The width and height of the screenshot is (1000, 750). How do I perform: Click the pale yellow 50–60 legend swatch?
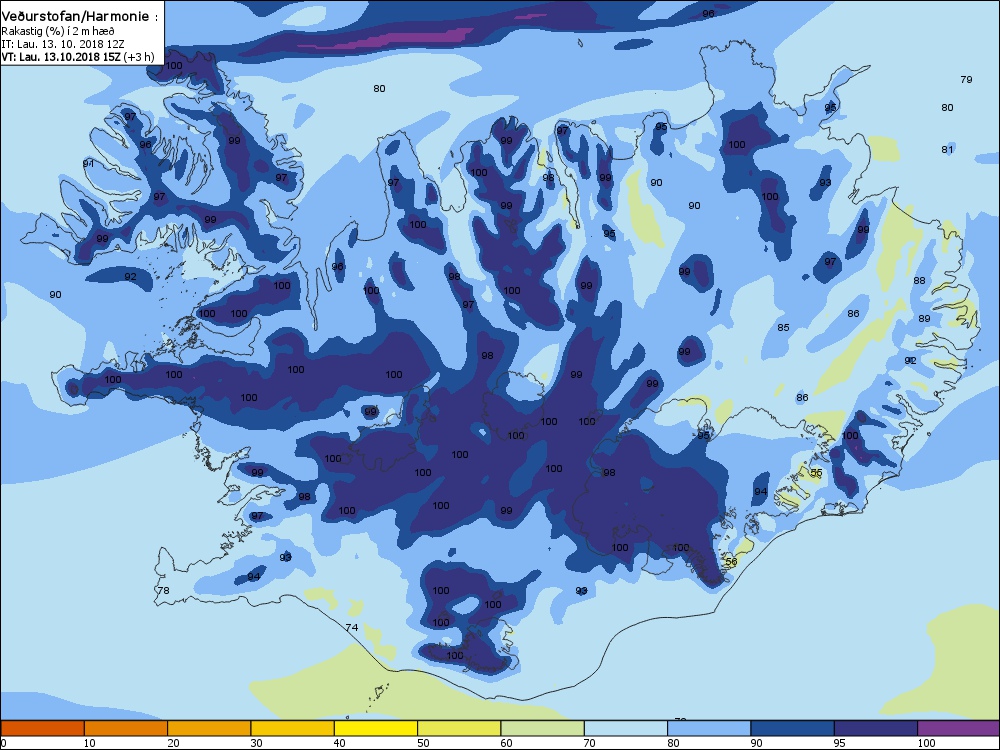click(459, 728)
